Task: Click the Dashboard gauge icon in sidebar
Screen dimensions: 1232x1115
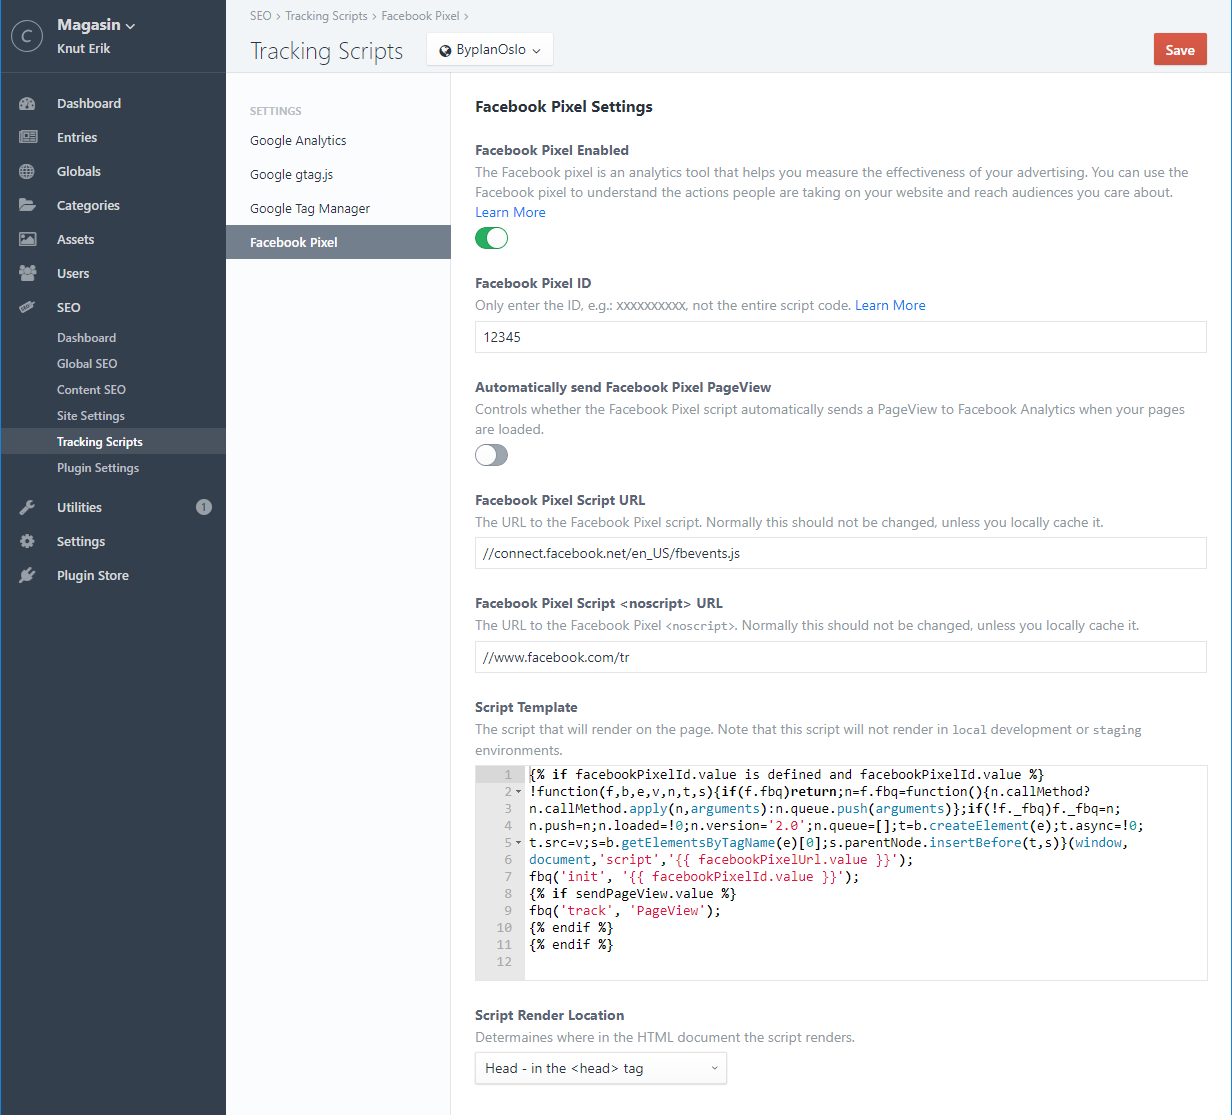Action: (x=27, y=103)
